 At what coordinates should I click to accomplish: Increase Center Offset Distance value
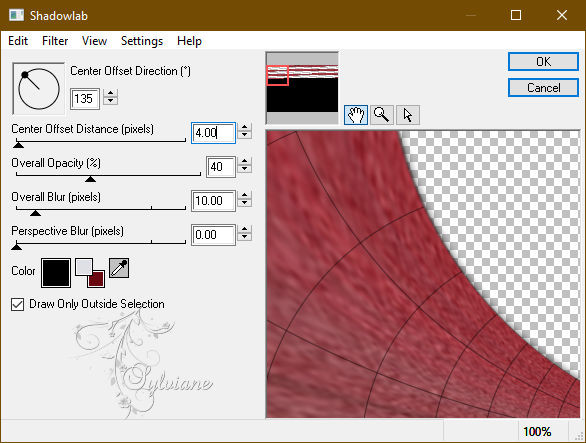pos(244,127)
